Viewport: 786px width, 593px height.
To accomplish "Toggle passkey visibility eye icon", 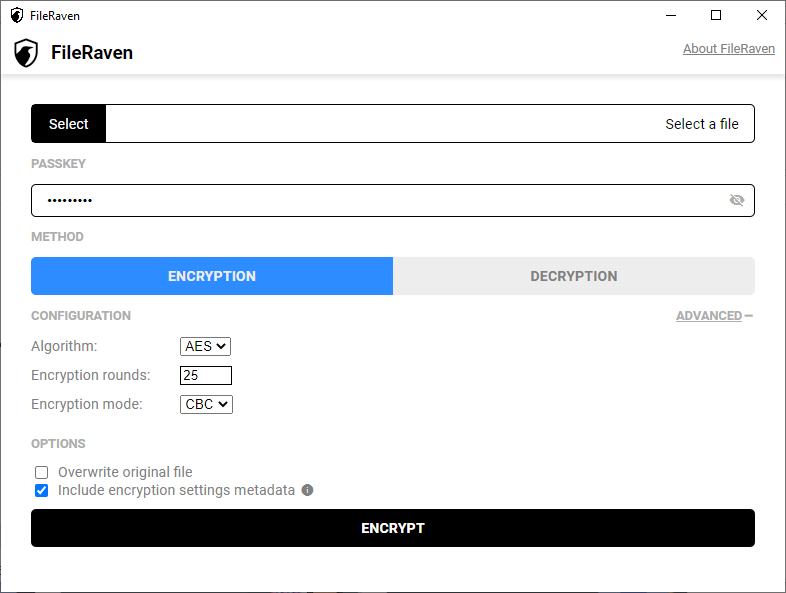I will [736, 201].
